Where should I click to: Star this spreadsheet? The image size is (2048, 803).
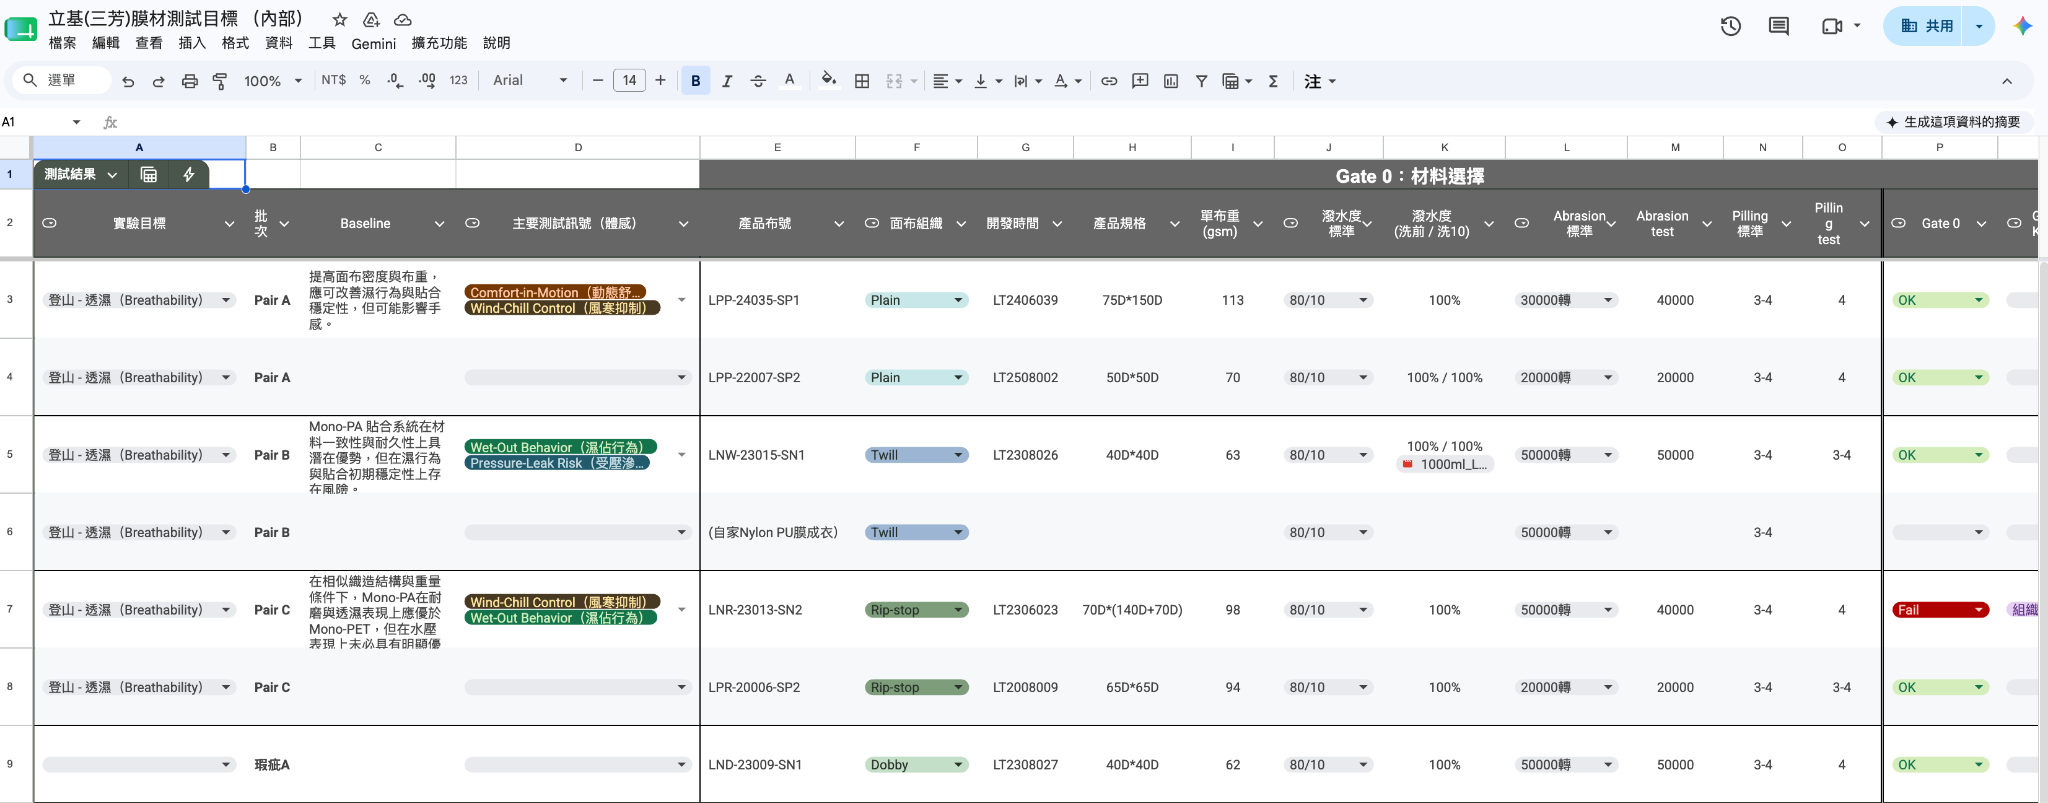click(x=340, y=19)
